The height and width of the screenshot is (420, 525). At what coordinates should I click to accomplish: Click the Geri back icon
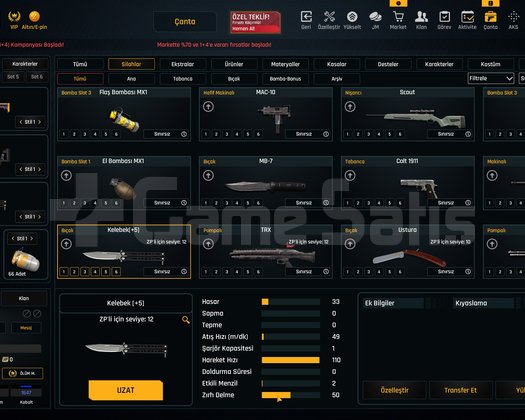pos(306,17)
